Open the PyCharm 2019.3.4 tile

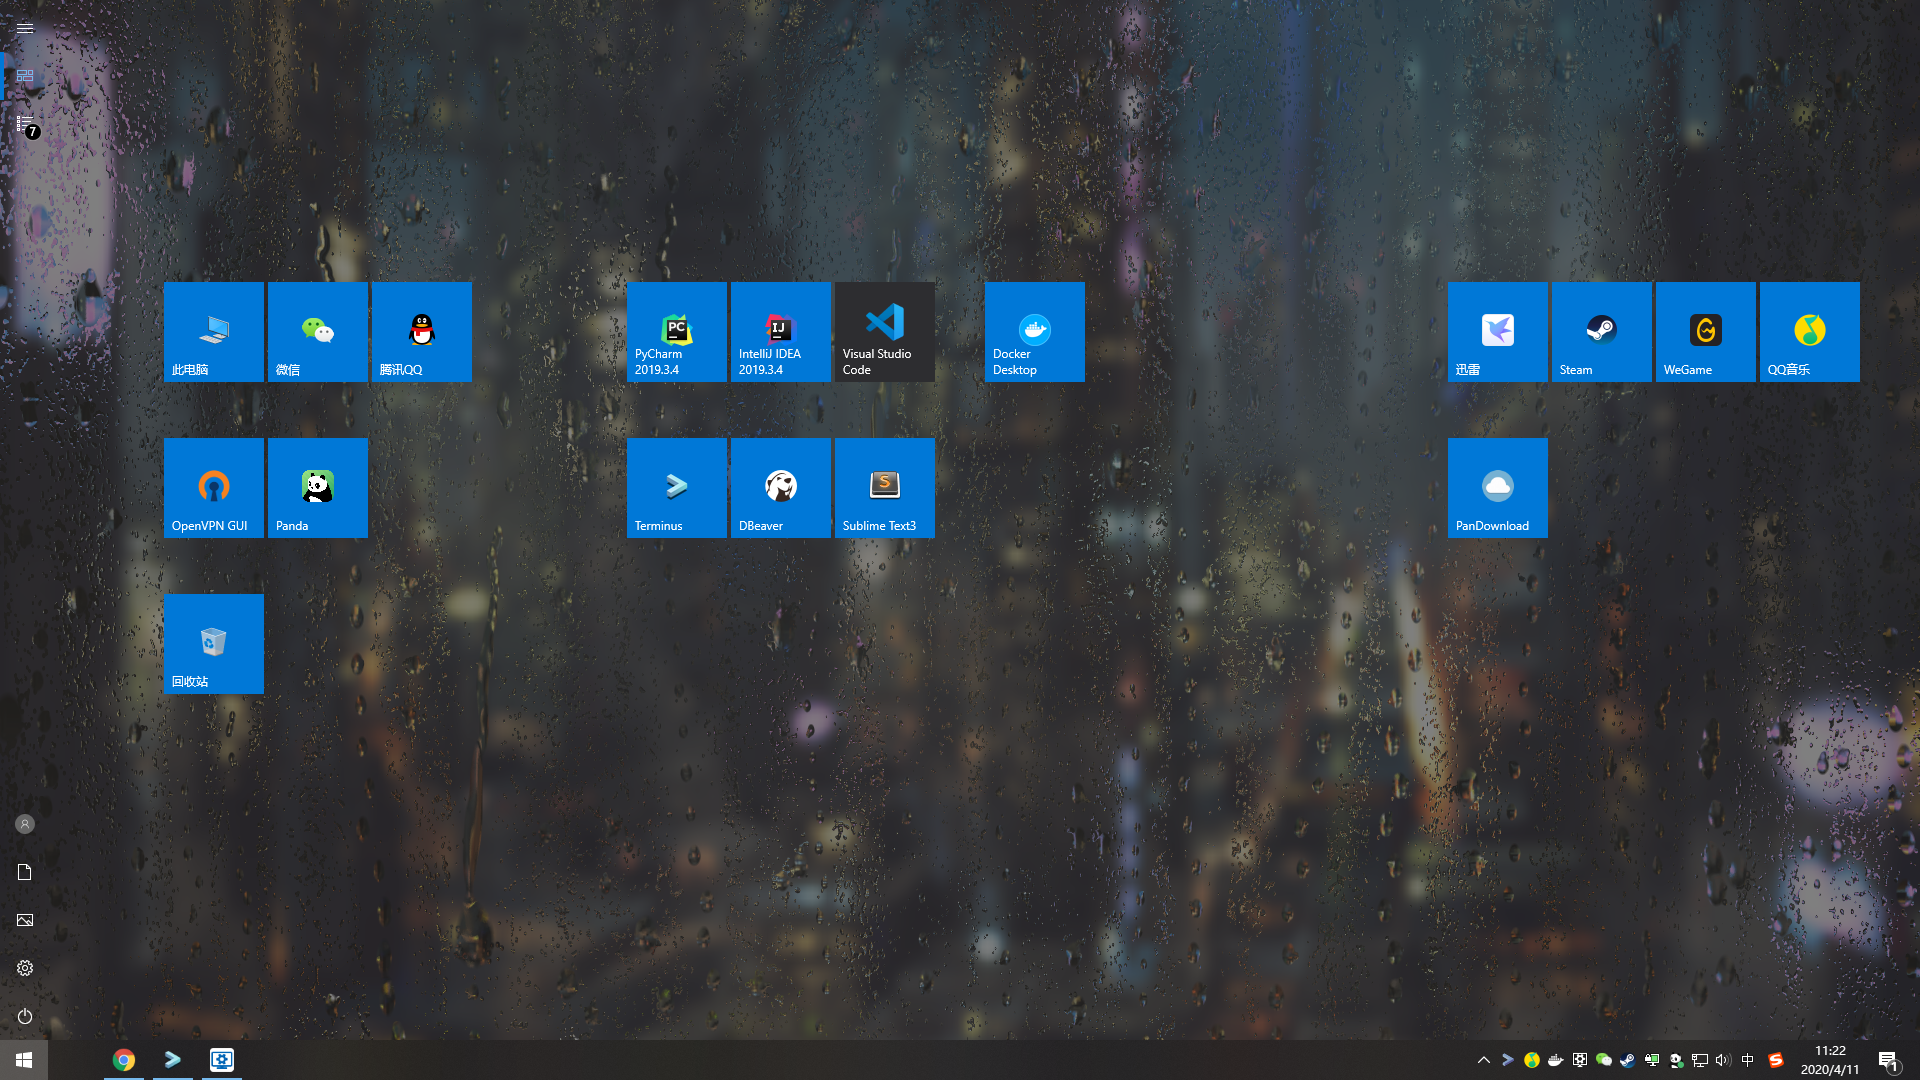(676, 331)
